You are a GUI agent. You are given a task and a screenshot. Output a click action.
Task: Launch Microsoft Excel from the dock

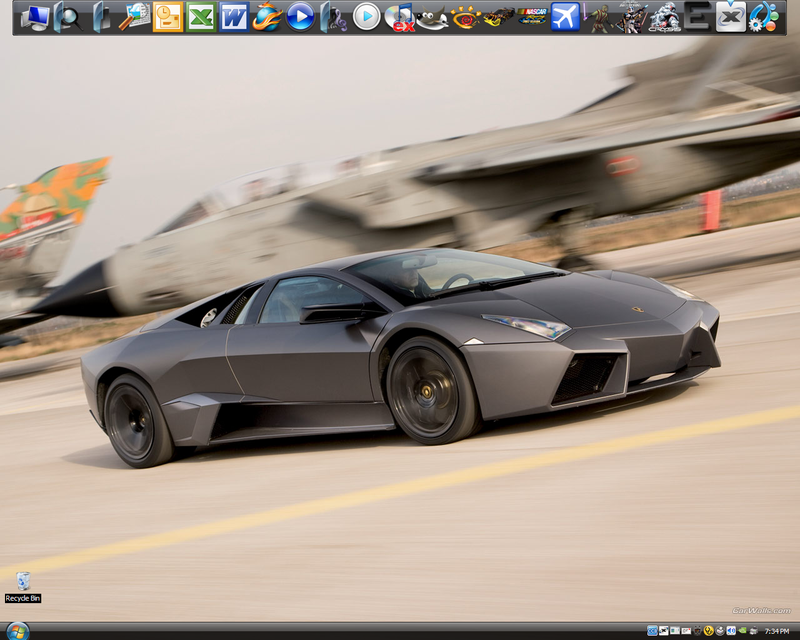click(x=201, y=17)
